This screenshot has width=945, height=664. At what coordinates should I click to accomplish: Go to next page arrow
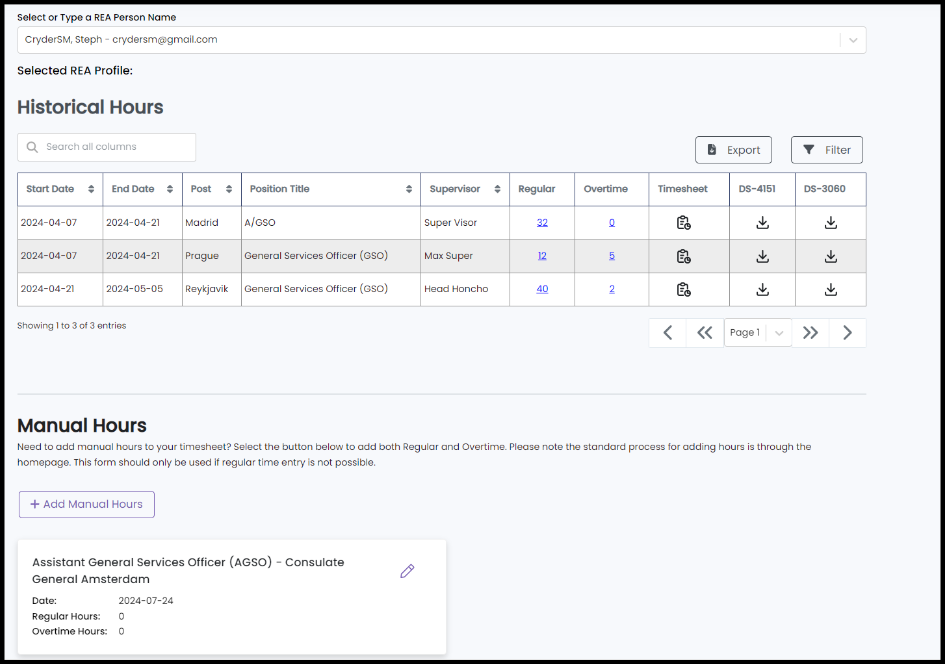click(x=847, y=333)
